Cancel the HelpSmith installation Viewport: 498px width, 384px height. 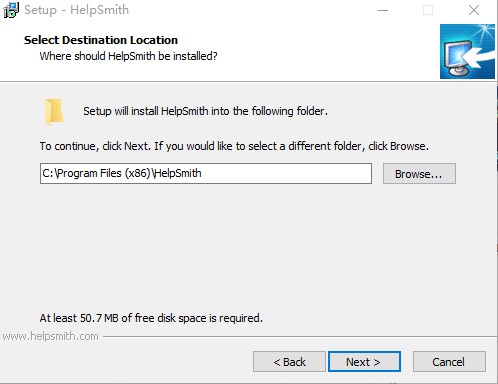[449, 362]
